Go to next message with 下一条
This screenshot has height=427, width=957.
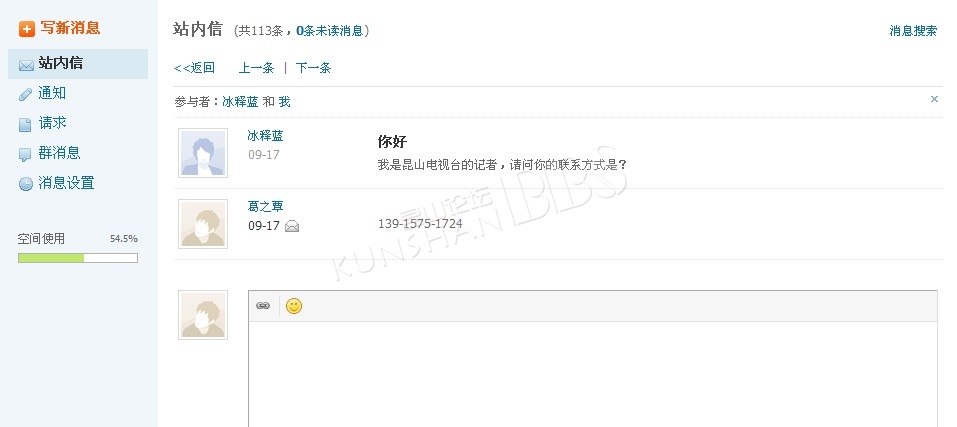[313, 68]
